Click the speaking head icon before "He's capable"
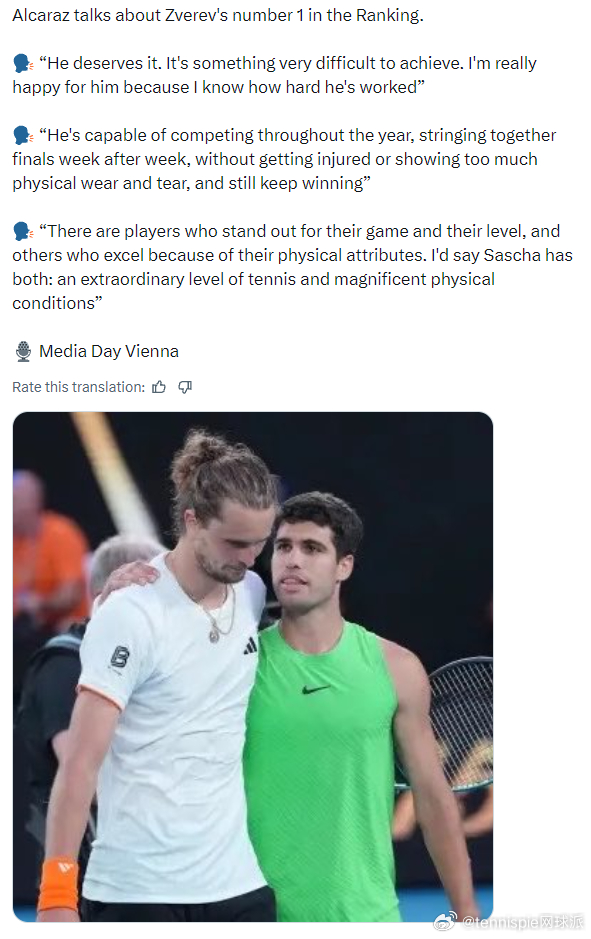591x939 pixels. (x=23, y=135)
